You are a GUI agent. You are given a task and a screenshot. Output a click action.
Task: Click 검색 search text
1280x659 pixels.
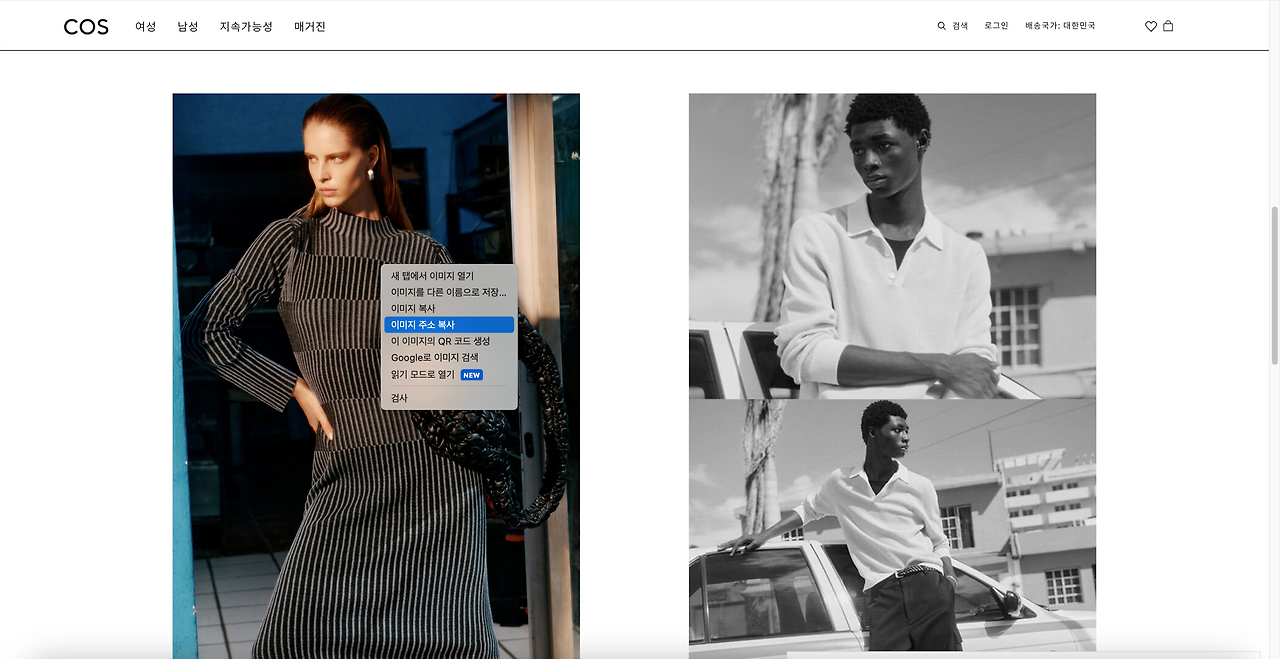pos(960,26)
